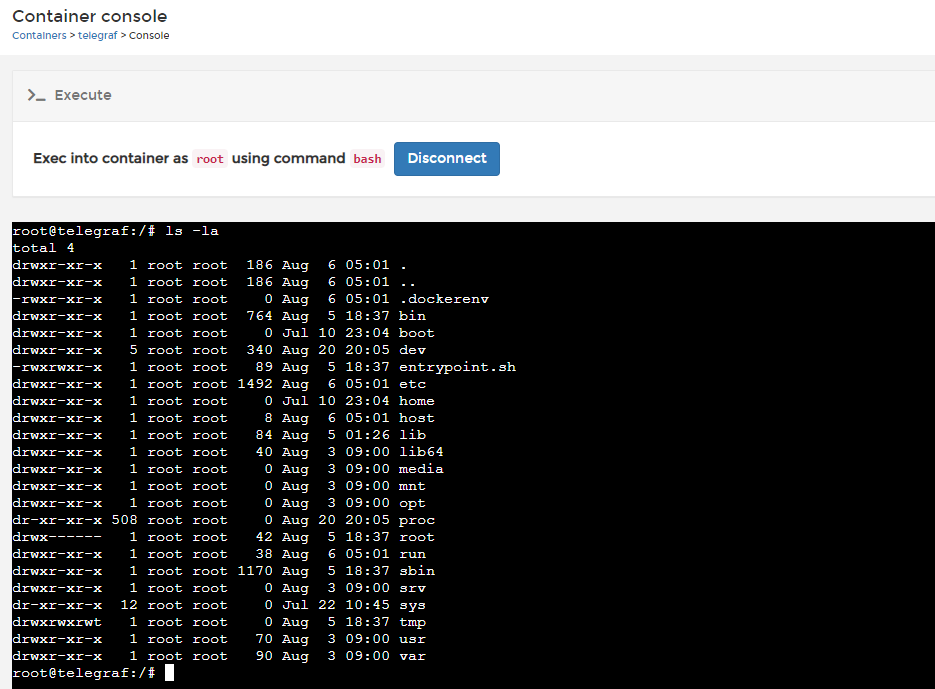Open the telegraf breadcrumb link
This screenshot has height=689, width=935.
coord(98,35)
